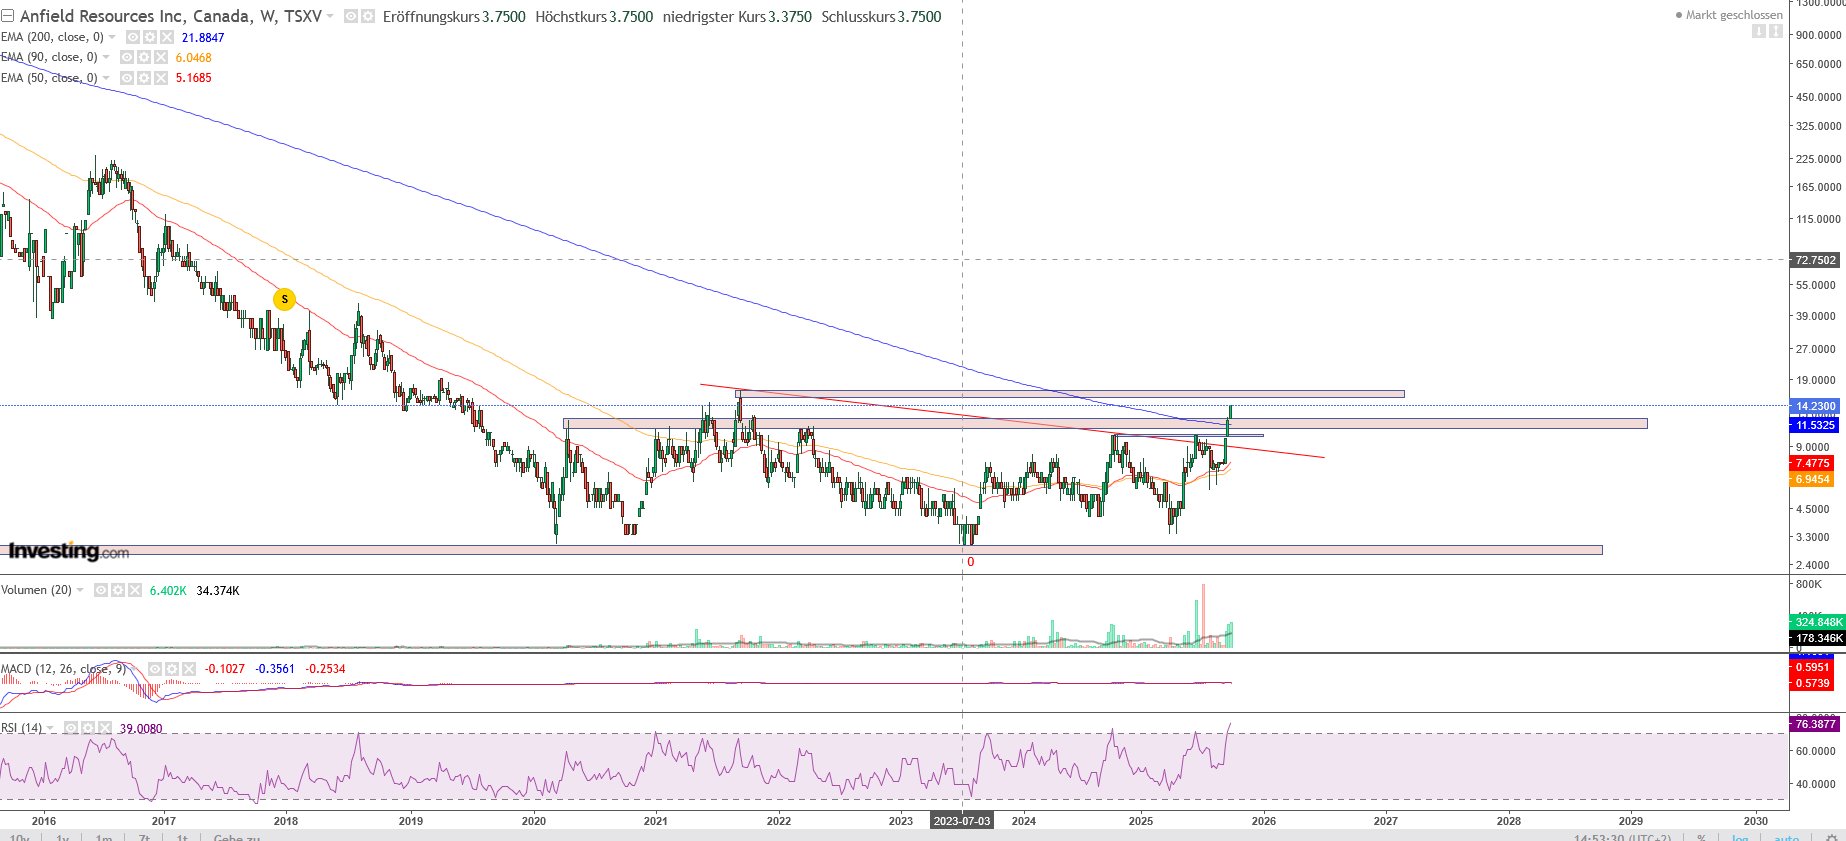Open the Volumen (20) dropdown arrow
This screenshot has width=1846, height=841.
[x=80, y=590]
